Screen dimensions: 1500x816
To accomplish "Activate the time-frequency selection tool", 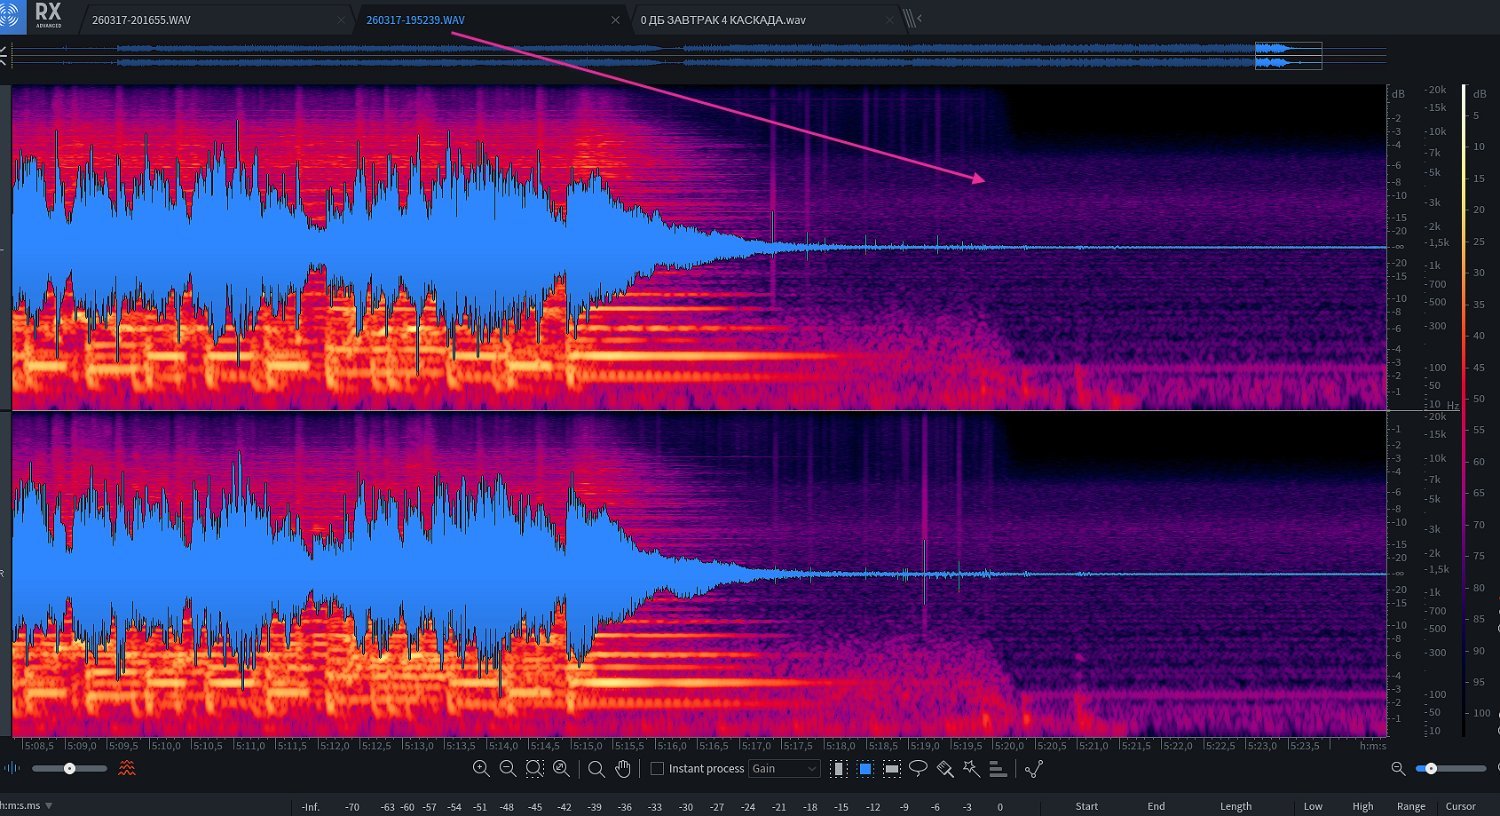I will pyautogui.click(x=865, y=769).
